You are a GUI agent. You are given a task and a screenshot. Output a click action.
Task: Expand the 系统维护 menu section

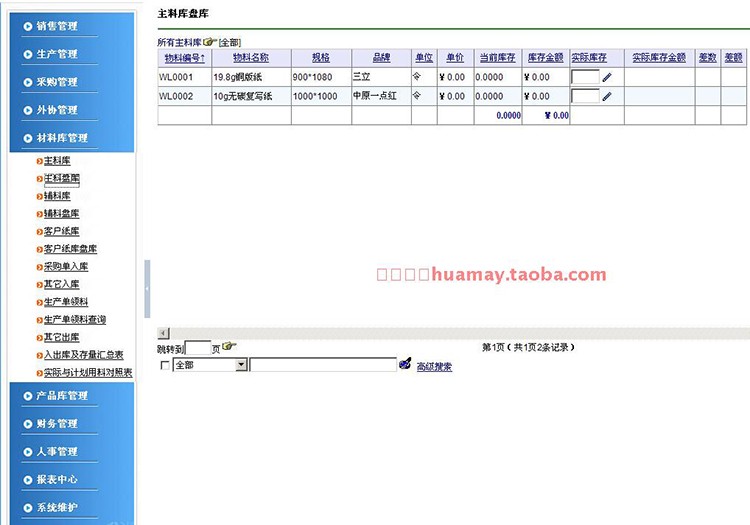pyautogui.click(x=57, y=508)
